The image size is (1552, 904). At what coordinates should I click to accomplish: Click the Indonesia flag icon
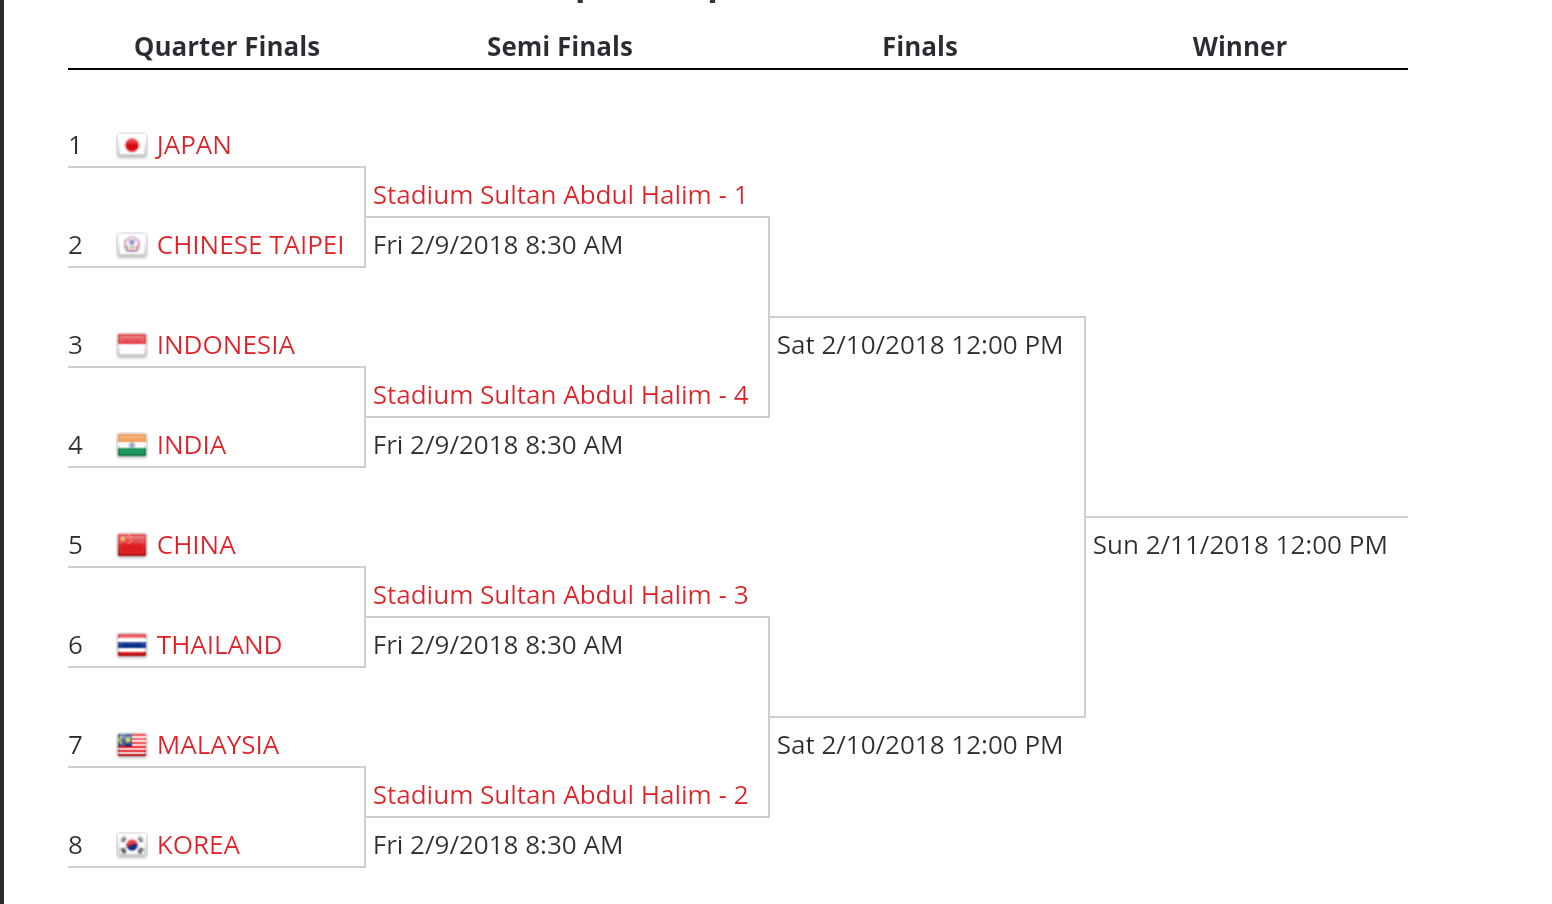point(131,346)
